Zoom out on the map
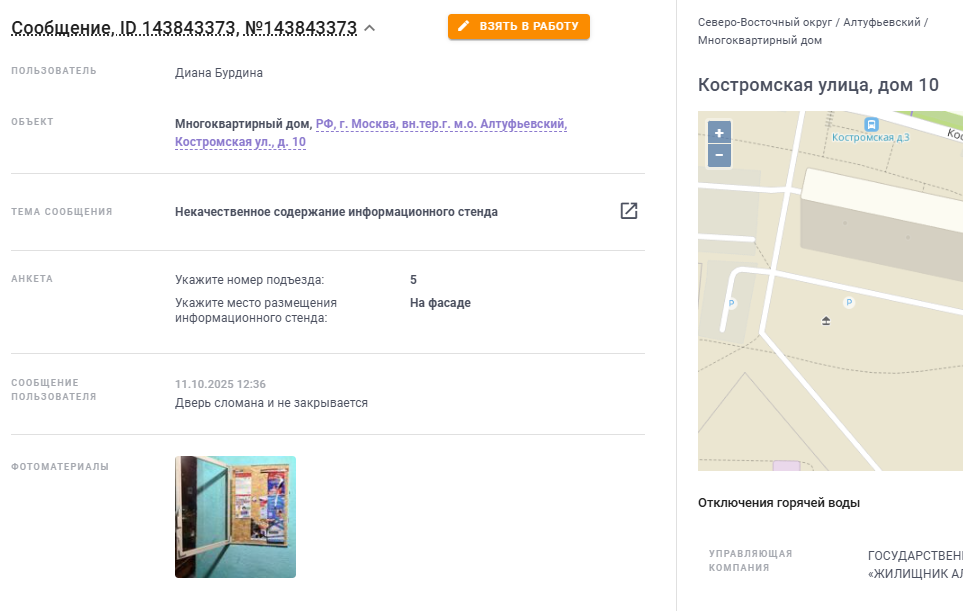The width and height of the screenshot is (963, 611). point(719,155)
